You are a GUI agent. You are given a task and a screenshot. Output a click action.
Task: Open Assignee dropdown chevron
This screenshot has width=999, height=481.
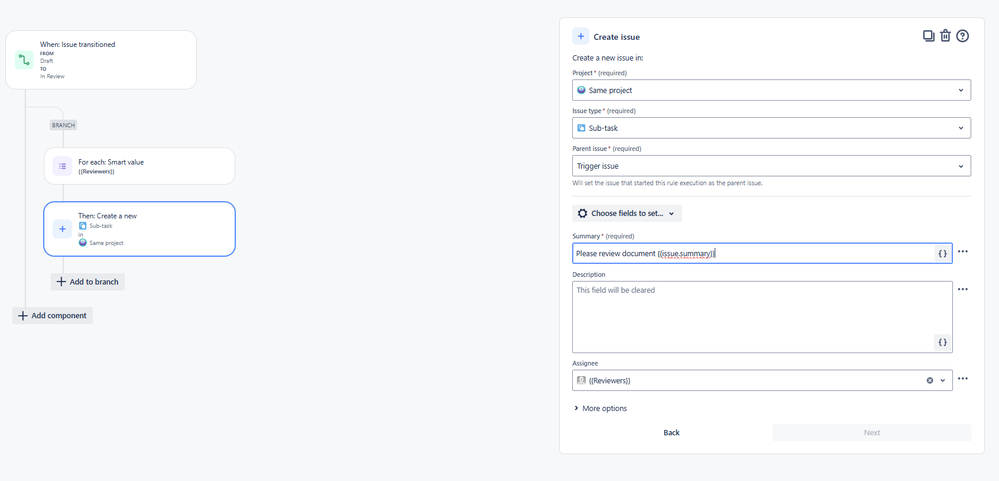tap(943, 380)
